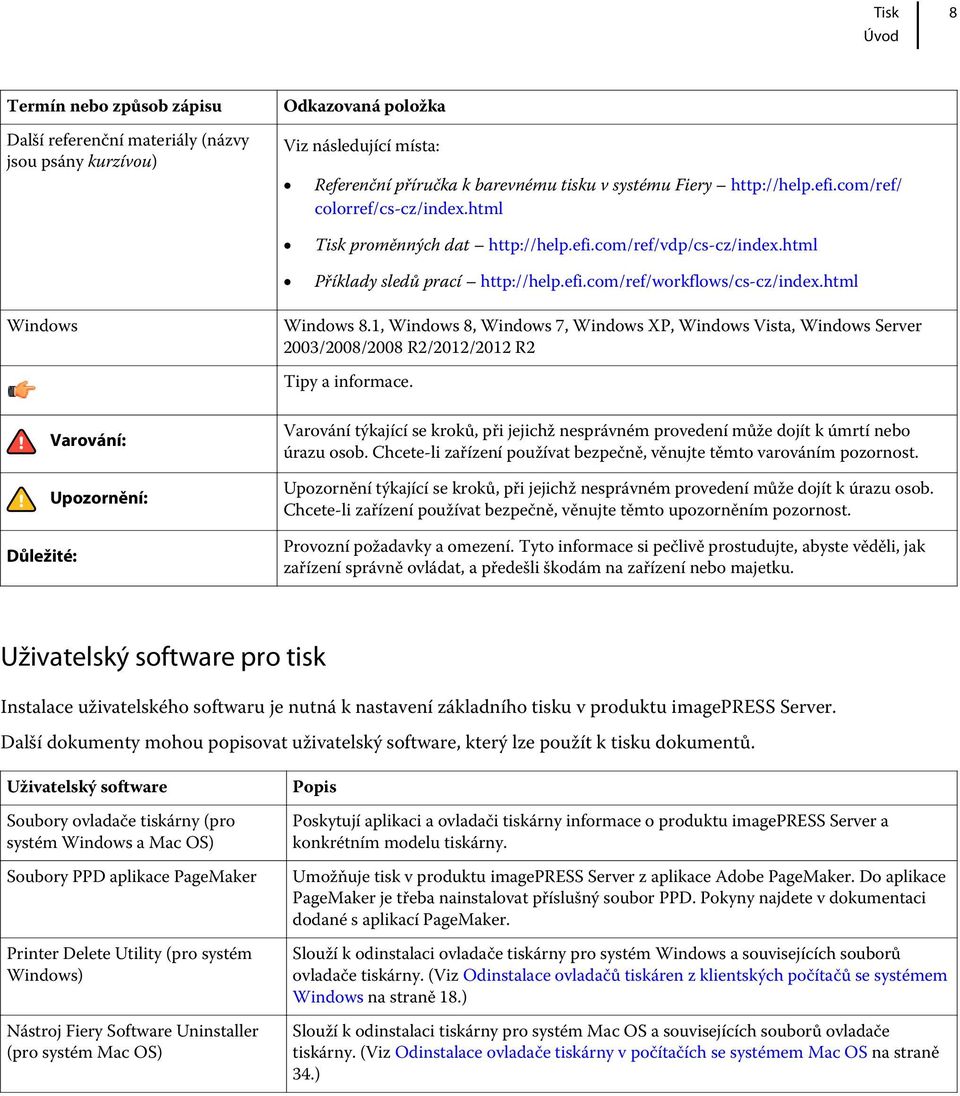Open the colorref/cs-cz/index.html help link
This screenshot has height=1096, width=960.
click(x=608, y=196)
